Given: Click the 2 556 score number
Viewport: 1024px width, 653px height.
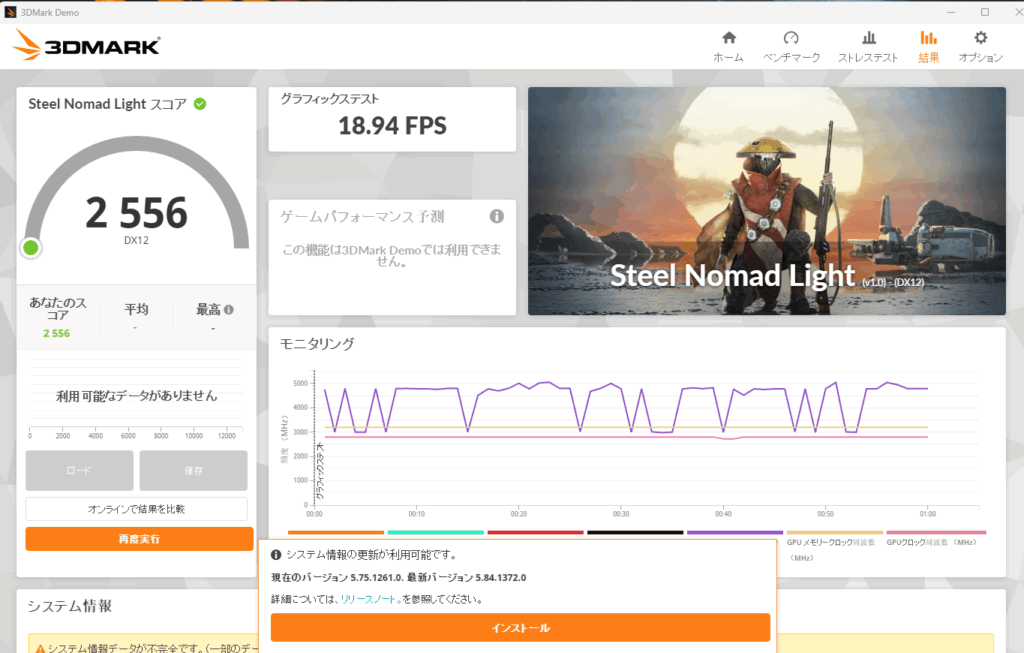Looking at the screenshot, I should pyautogui.click(x=136, y=213).
